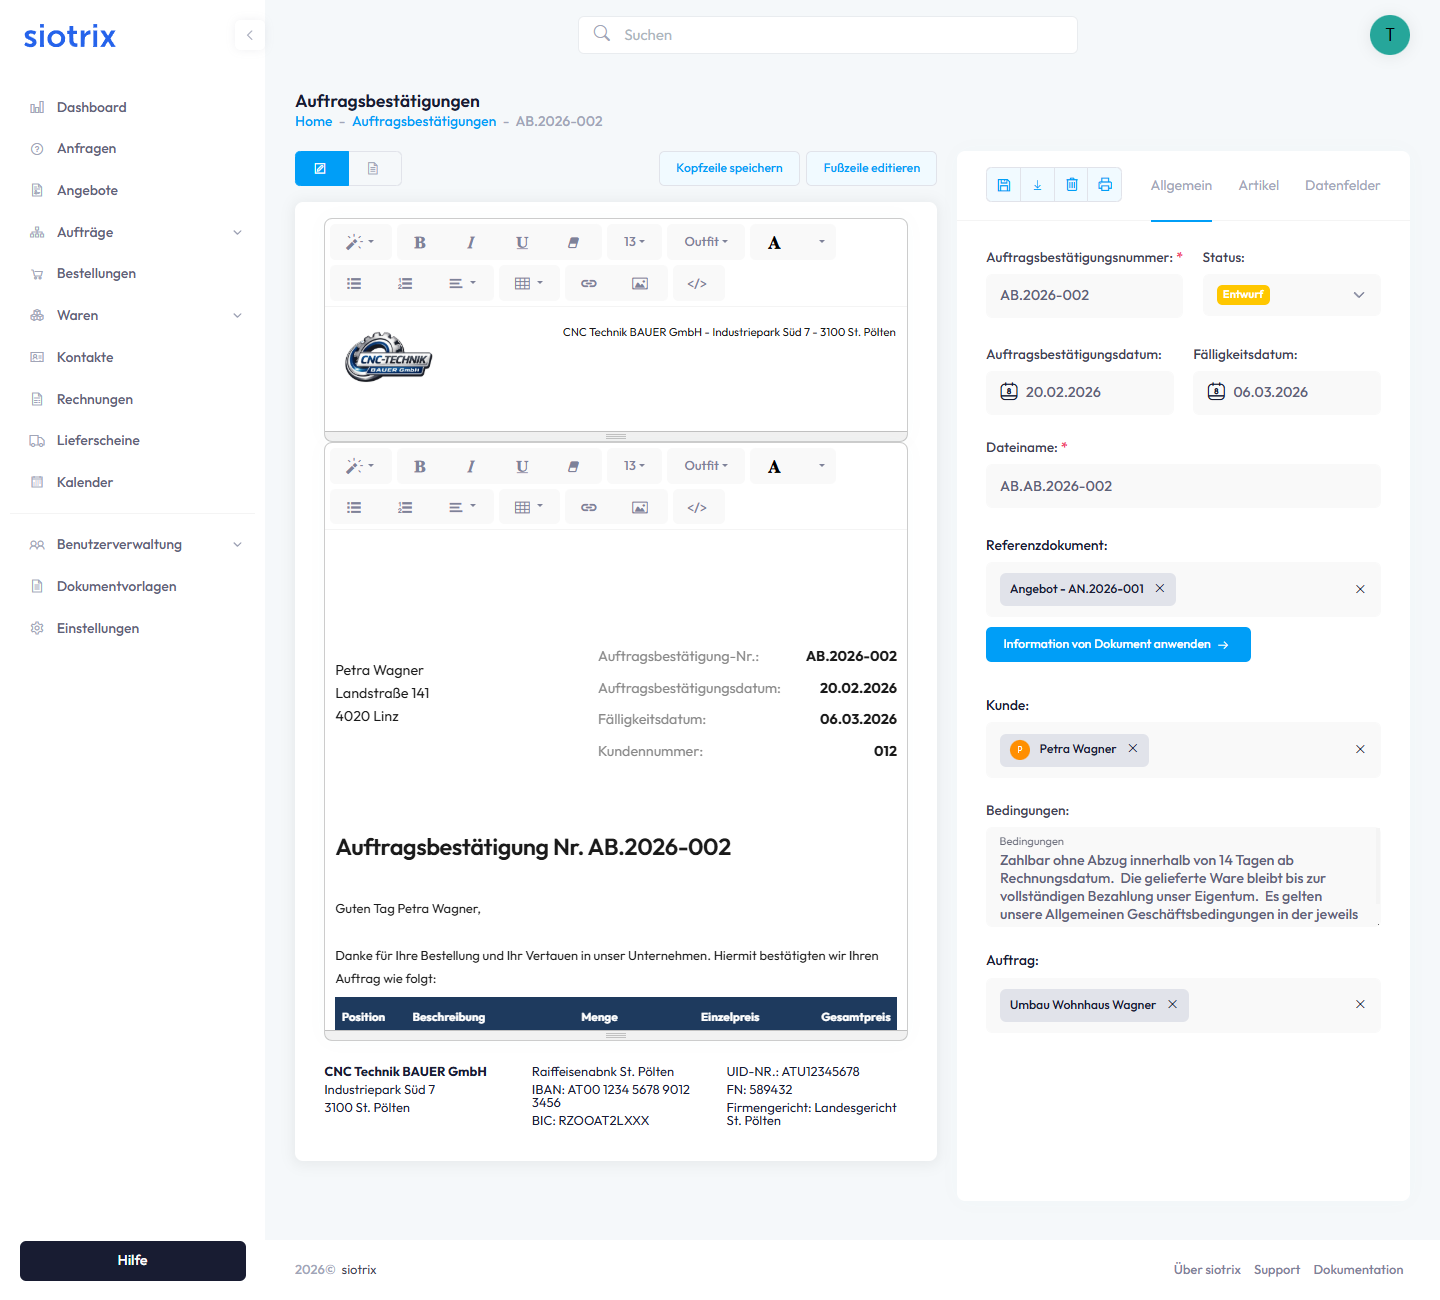Open the Outfit font family dropdown in header
The width and height of the screenshot is (1440, 1300).
pyautogui.click(x=706, y=242)
